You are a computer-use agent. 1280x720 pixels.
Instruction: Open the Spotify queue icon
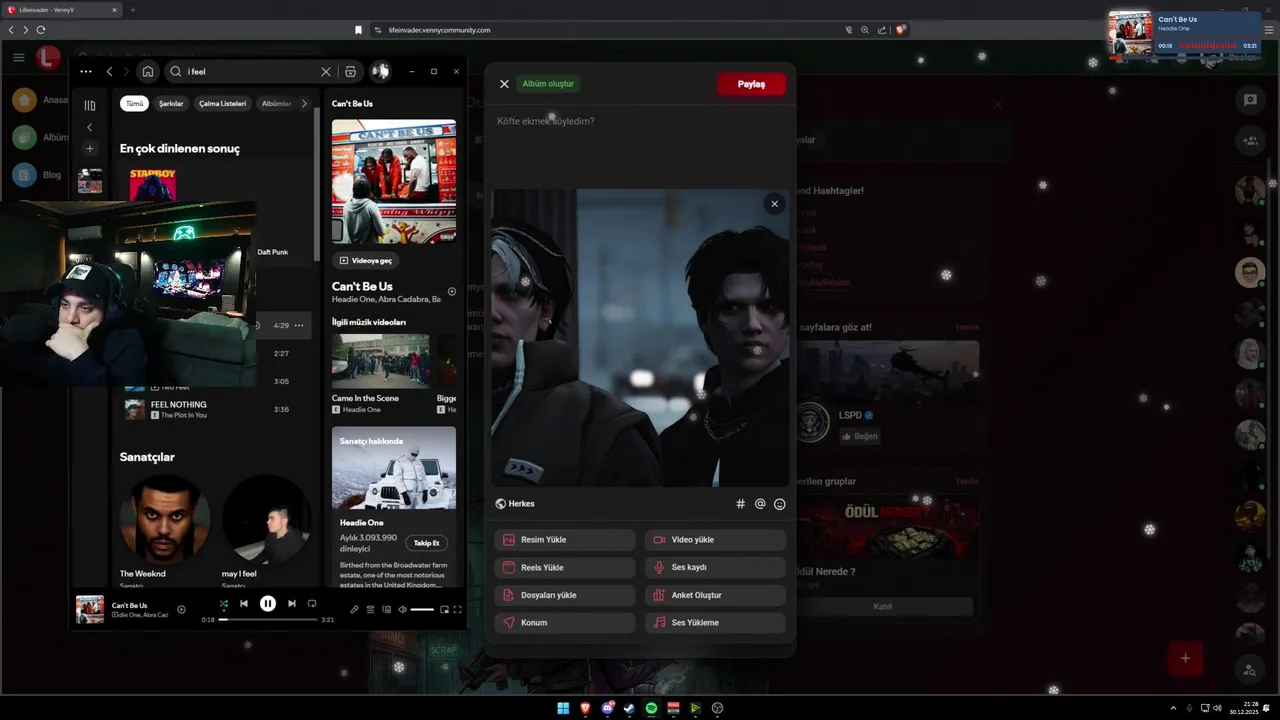point(370,609)
